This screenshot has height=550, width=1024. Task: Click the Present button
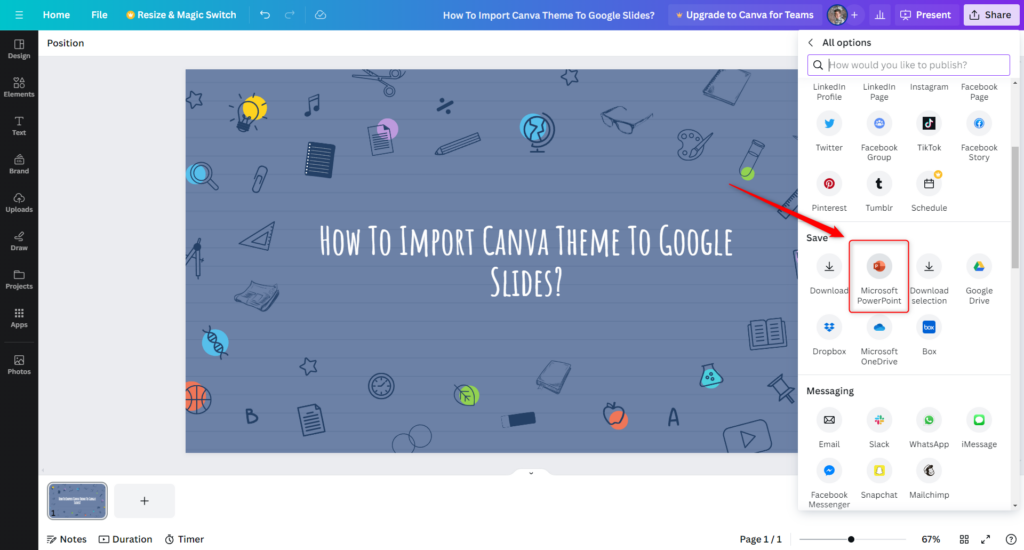point(925,15)
